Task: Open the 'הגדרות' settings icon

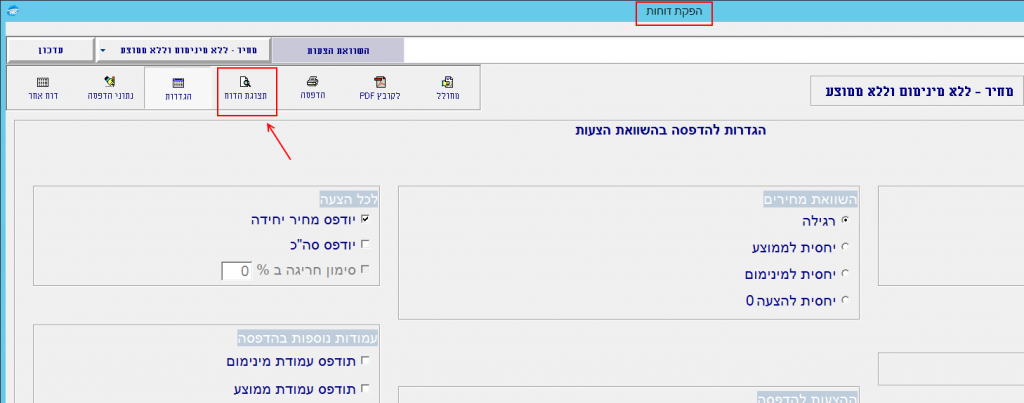Action: (x=177, y=89)
